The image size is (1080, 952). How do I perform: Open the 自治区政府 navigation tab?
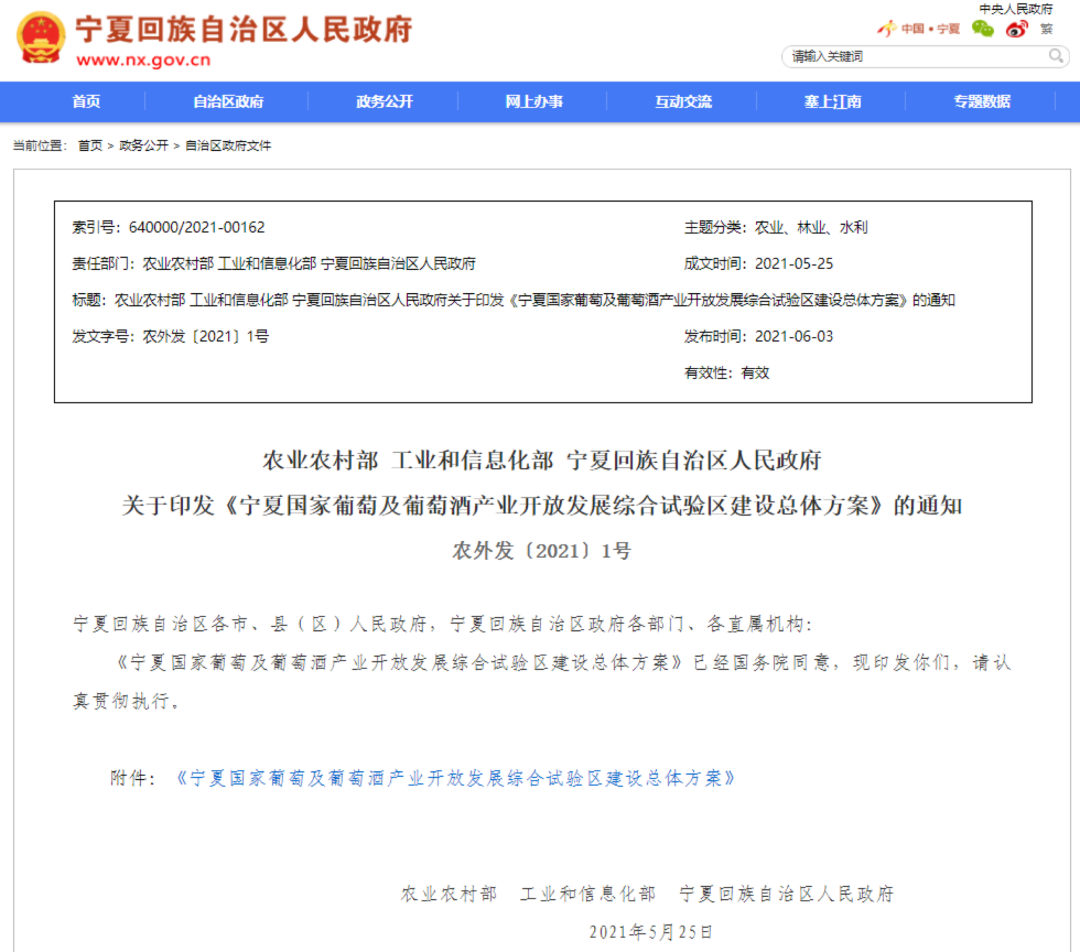[x=228, y=101]
